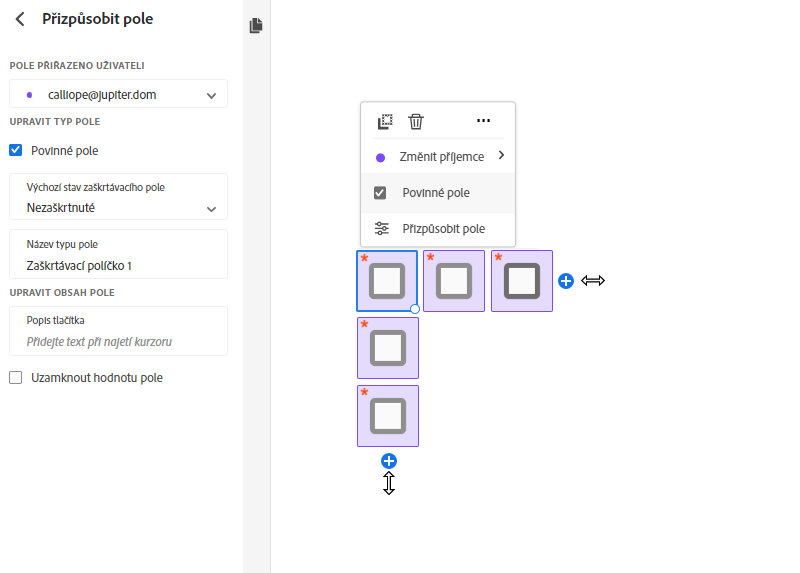The image size is (800, 573).
Task: Click the purple recipient color dot in menu
Action: [x=380, y=158]
